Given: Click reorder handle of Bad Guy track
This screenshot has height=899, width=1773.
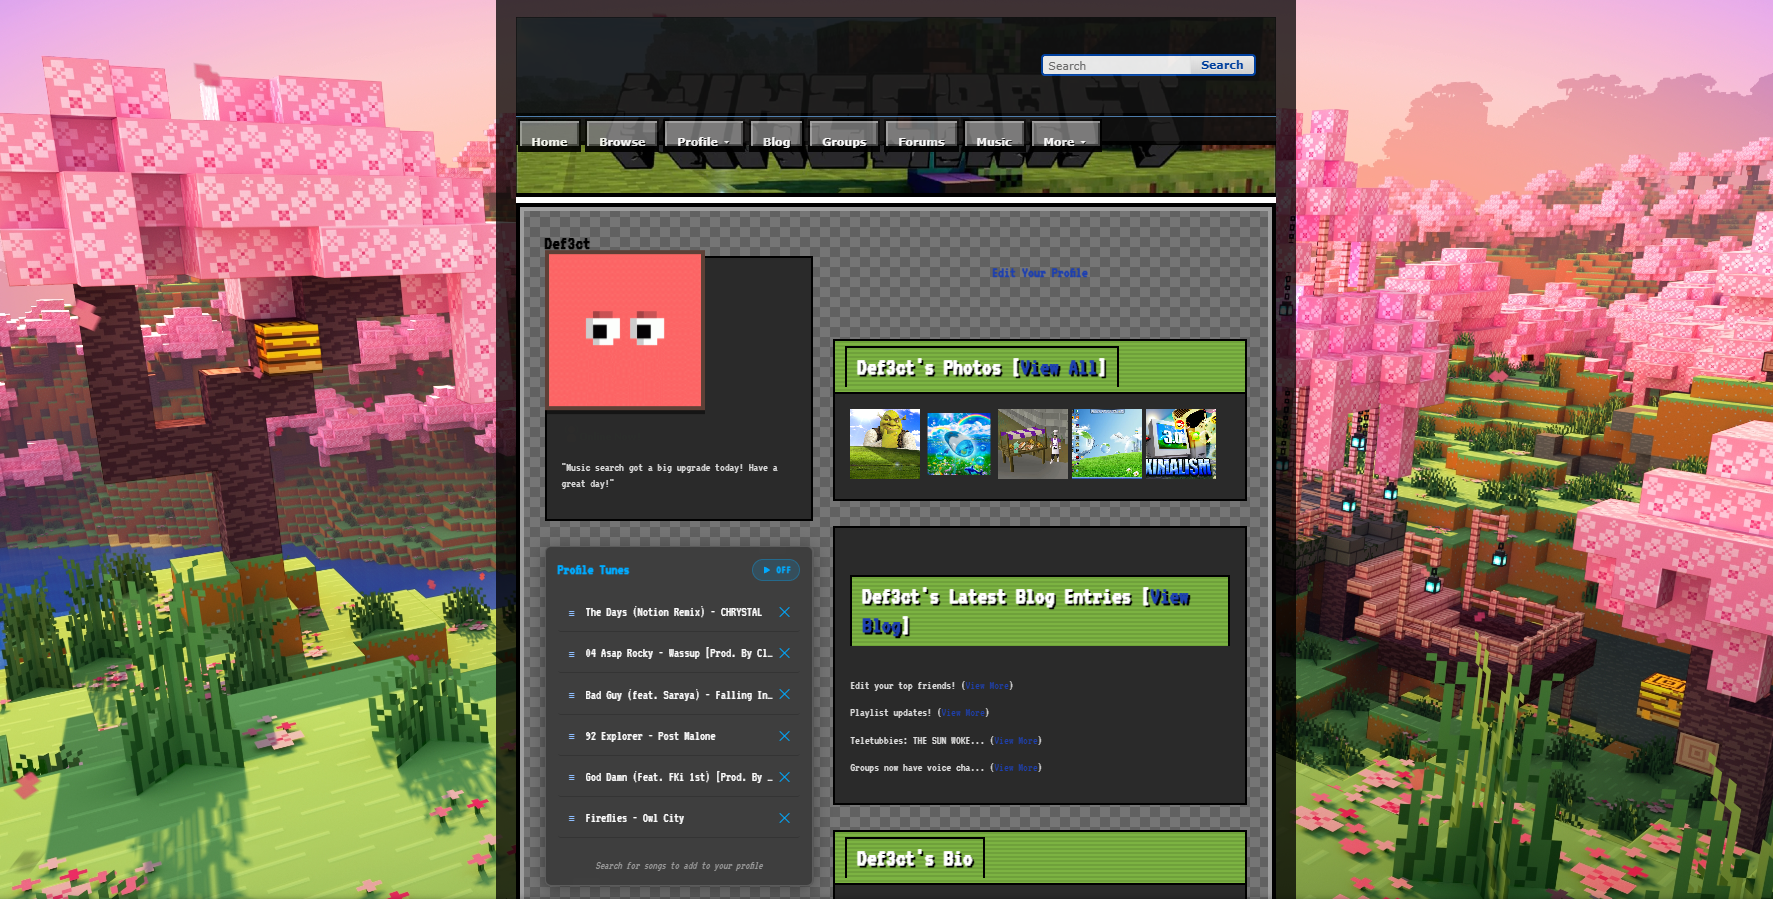Looking at the screenshot, I should pyautogui.click(x=571, y=695).
